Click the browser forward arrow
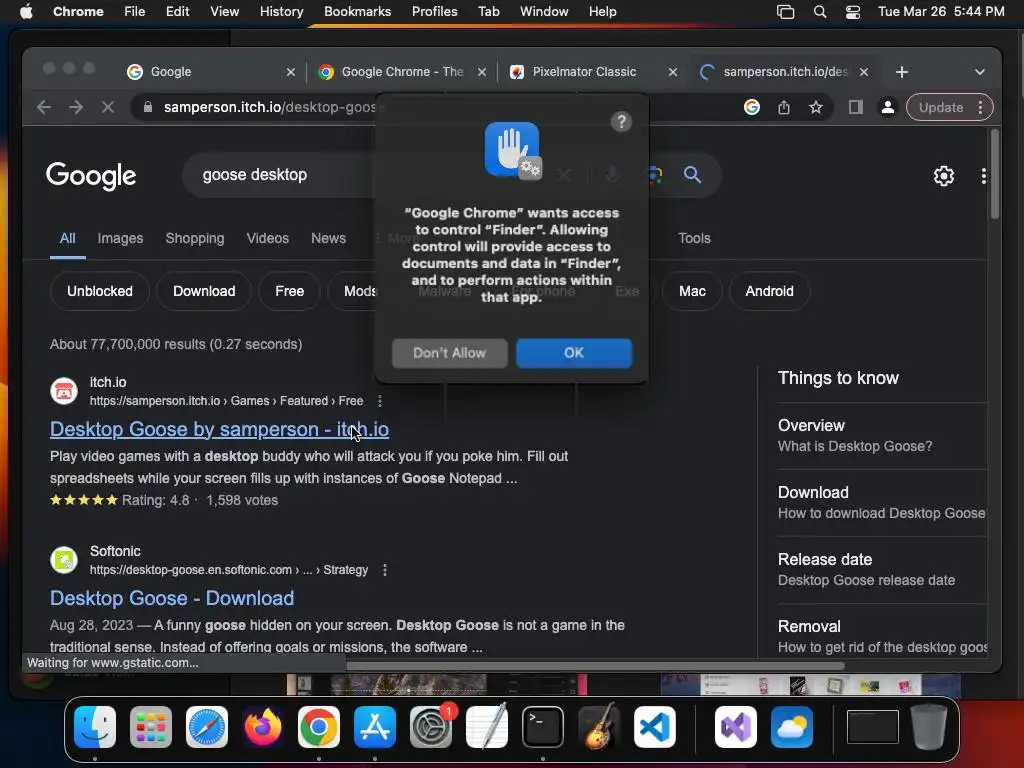 [x=76, y=107]
